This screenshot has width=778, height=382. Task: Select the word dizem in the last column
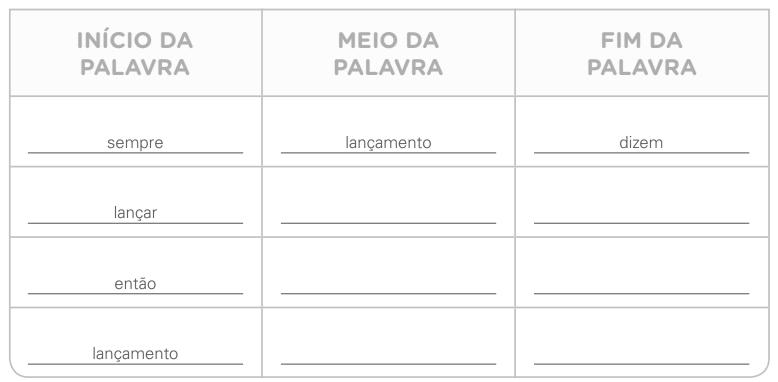(641, 143)
